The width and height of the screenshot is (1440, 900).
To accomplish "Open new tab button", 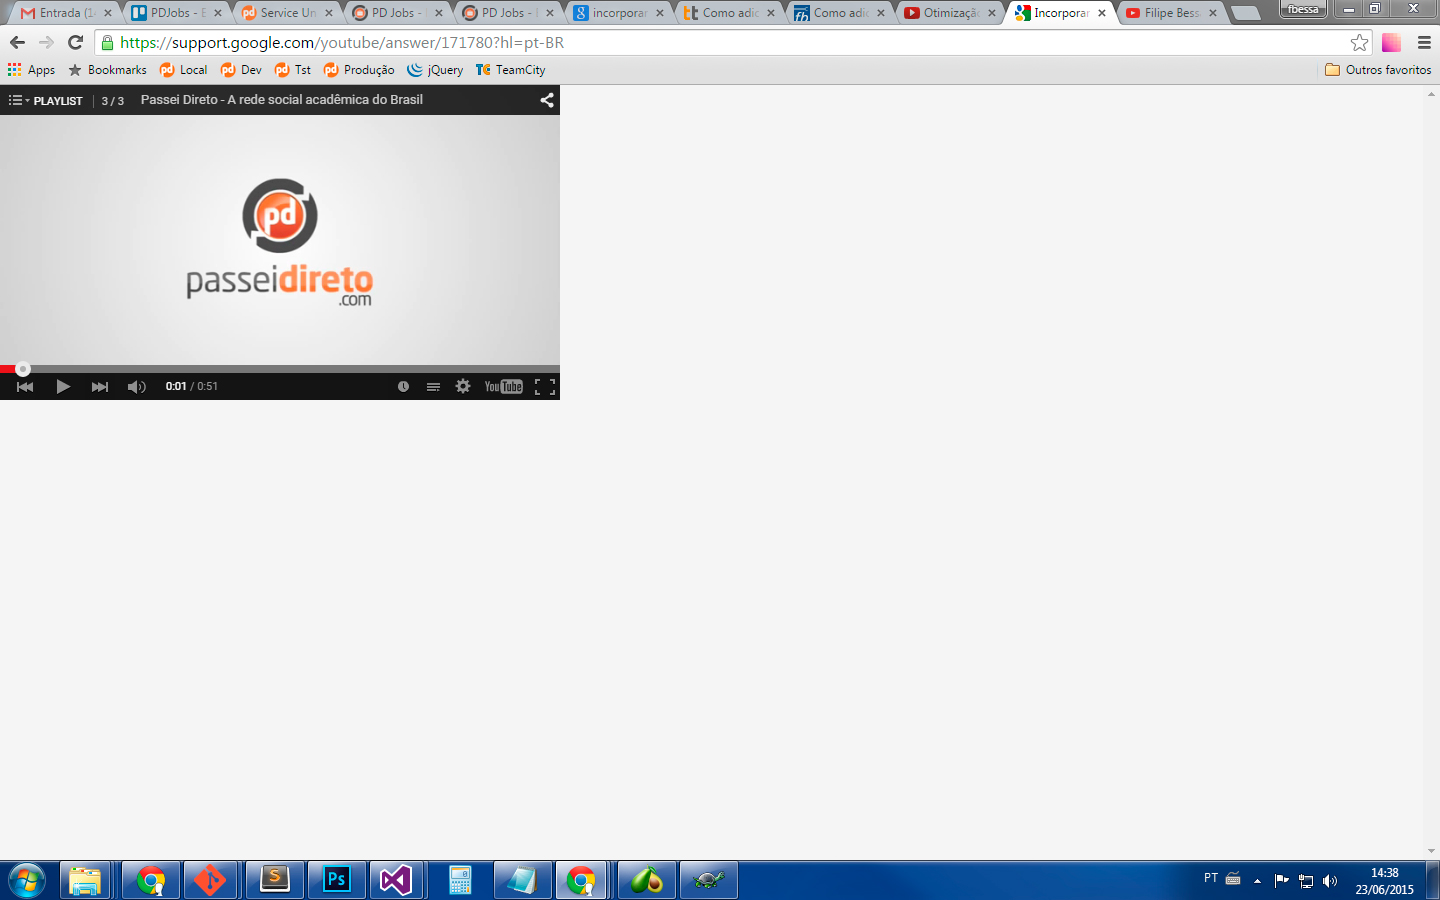I will (x=1245, y=13).
